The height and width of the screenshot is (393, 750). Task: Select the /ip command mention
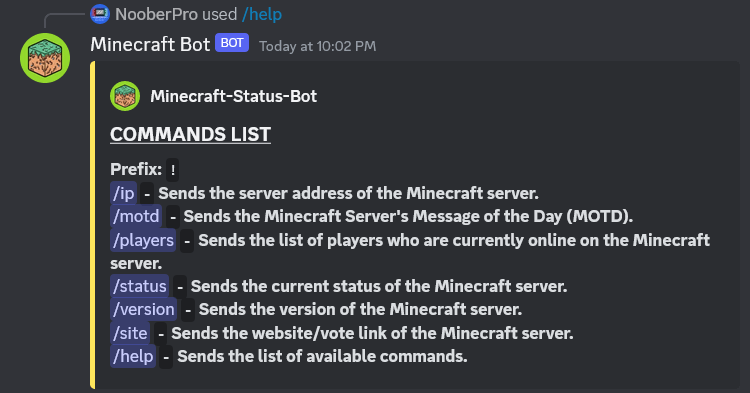click(123, 193)
